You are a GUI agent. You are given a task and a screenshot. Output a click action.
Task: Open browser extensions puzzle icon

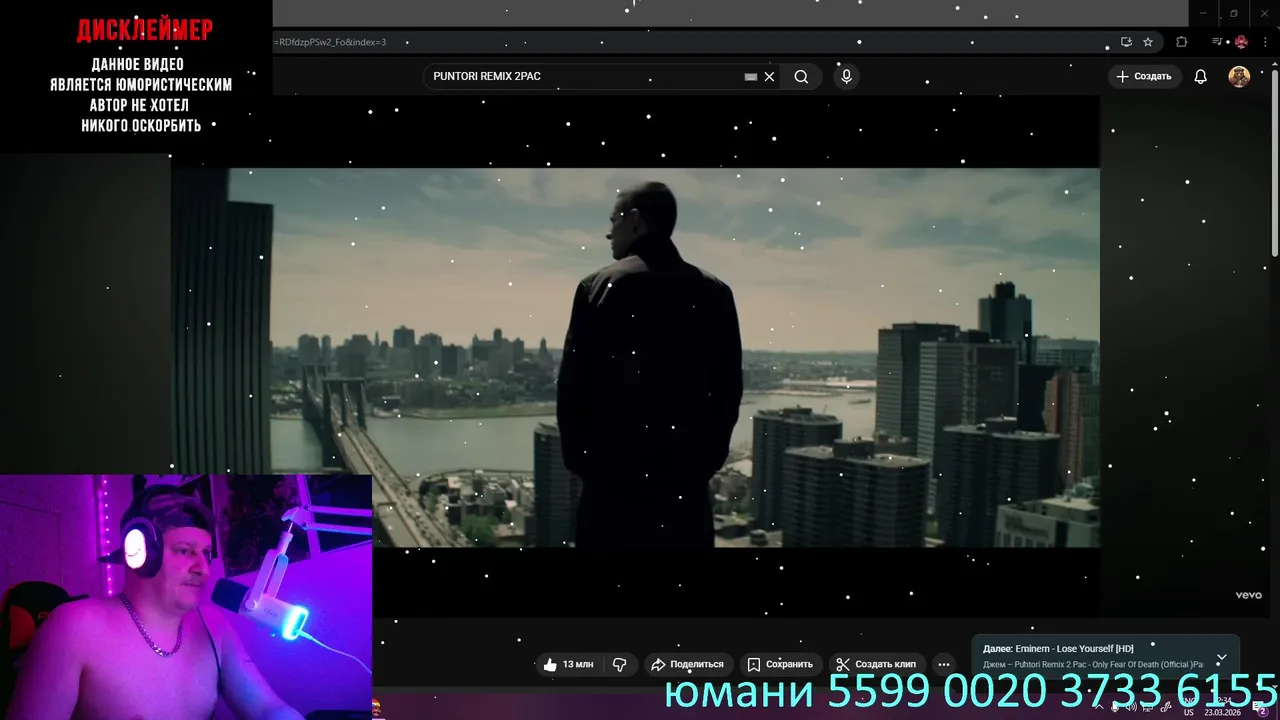pyautogui.click(x=1181, y=42)
